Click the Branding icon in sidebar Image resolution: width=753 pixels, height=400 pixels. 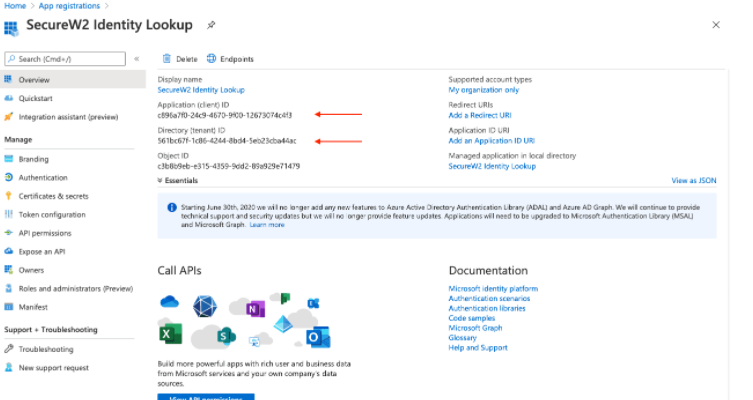(8, 159)
